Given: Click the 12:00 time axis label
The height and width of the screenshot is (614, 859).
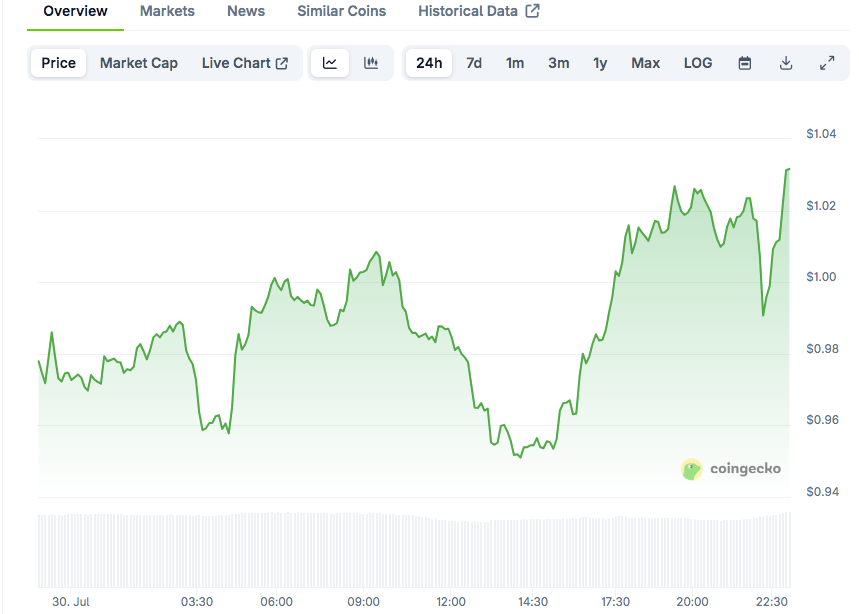Looking at the screenshot, I should coord(450,601).
